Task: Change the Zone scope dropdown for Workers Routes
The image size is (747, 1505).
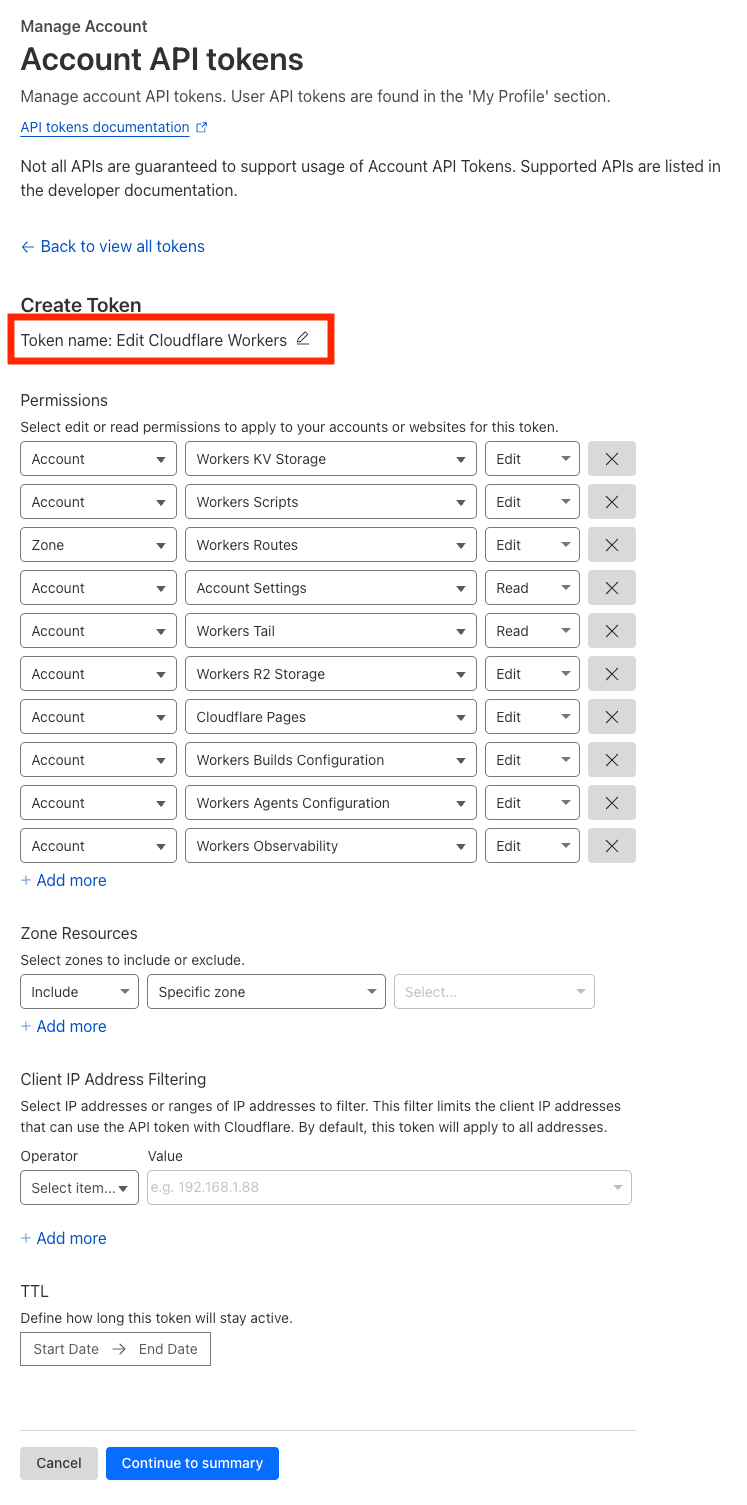Action: pos(98,545)
